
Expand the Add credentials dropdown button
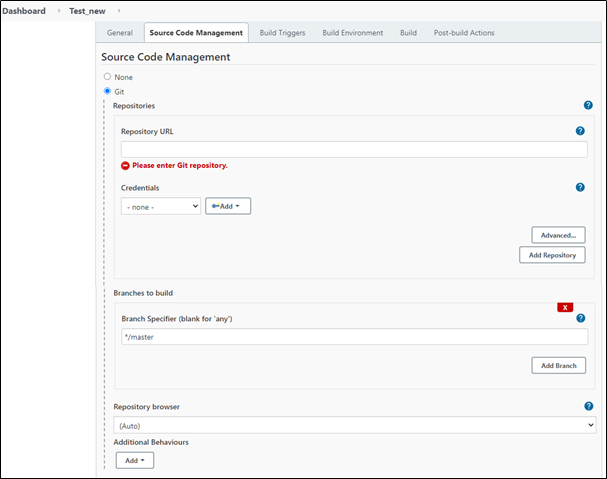click(228, 206)
